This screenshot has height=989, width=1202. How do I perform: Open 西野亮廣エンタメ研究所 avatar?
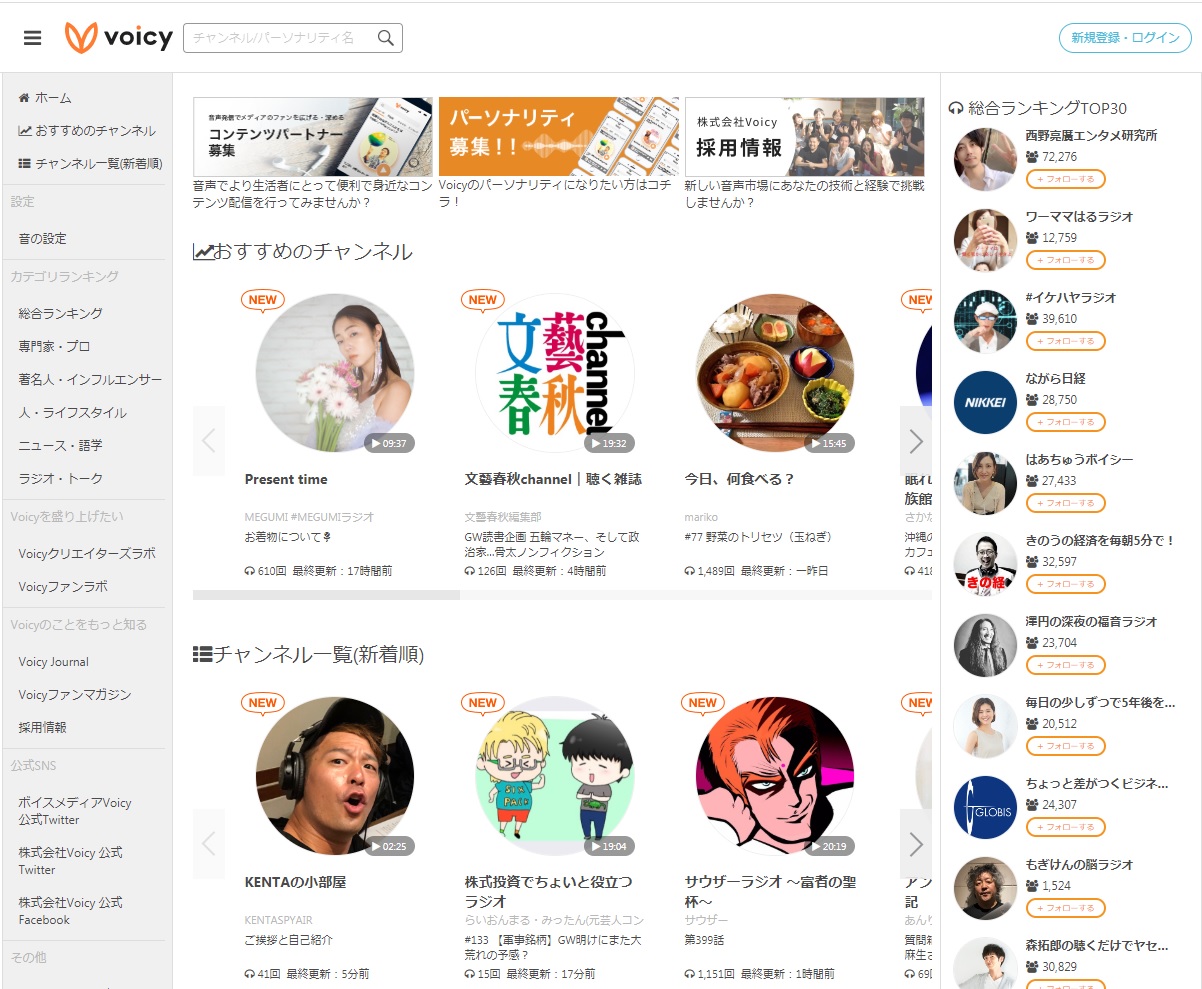click(x=985, y=160)
